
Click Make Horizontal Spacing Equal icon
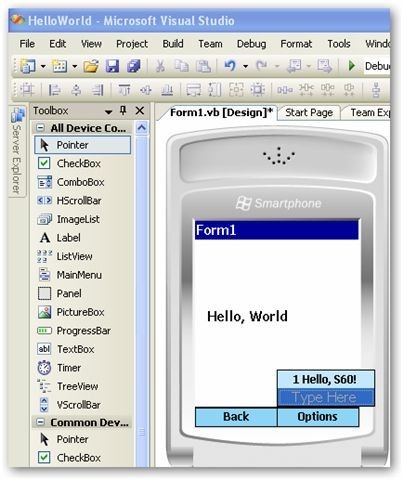tap(285, 90)
